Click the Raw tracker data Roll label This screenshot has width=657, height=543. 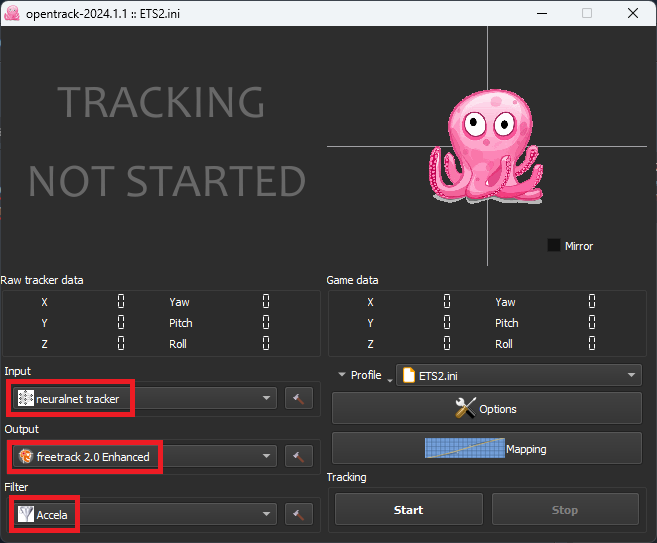point(178,344)
